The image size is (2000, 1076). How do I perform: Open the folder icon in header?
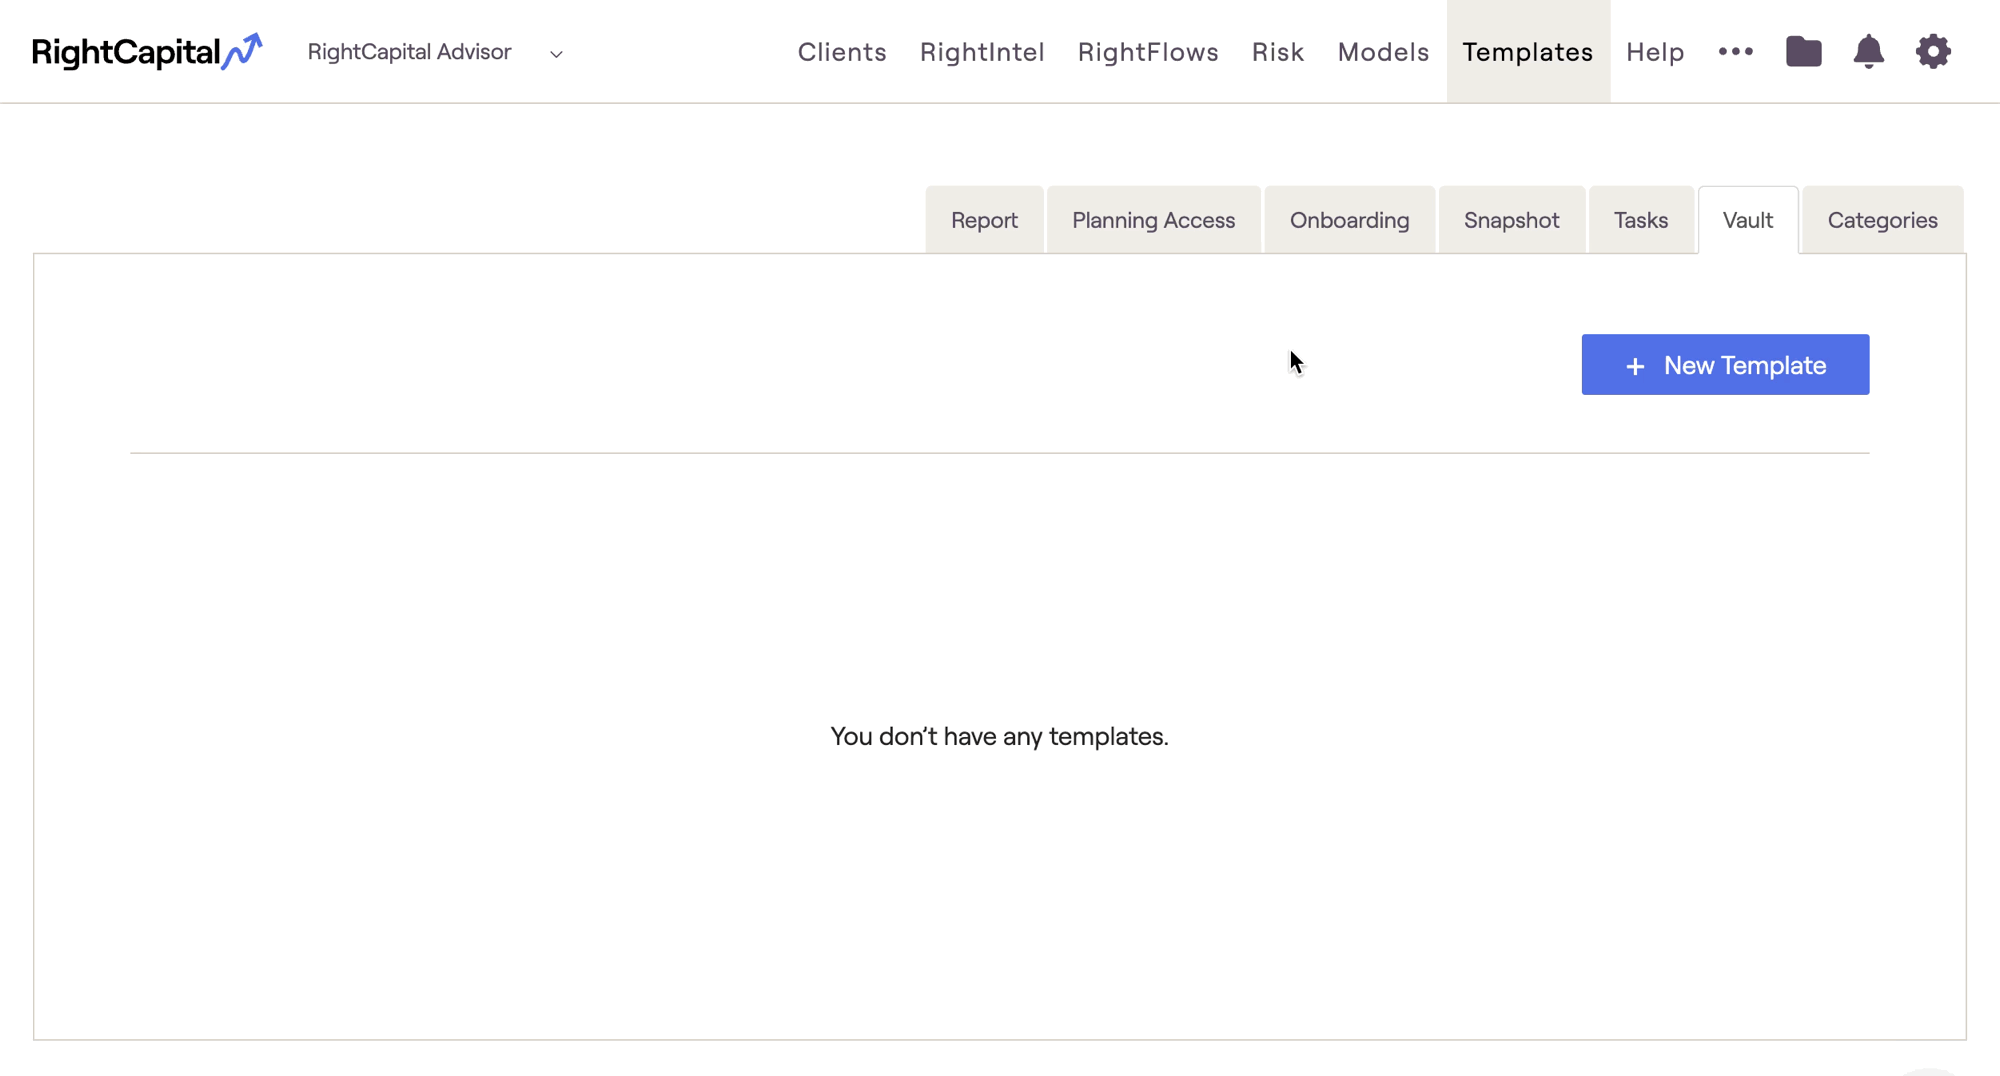[1803, 51]
